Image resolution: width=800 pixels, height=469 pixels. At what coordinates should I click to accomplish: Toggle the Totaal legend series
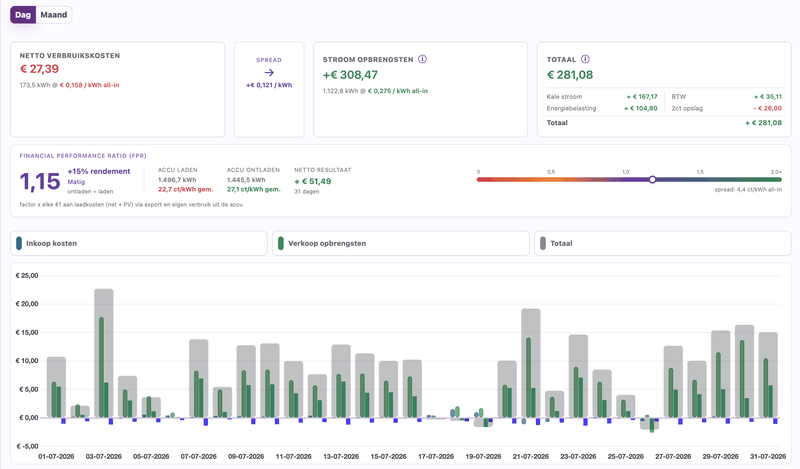coord(662,243)
